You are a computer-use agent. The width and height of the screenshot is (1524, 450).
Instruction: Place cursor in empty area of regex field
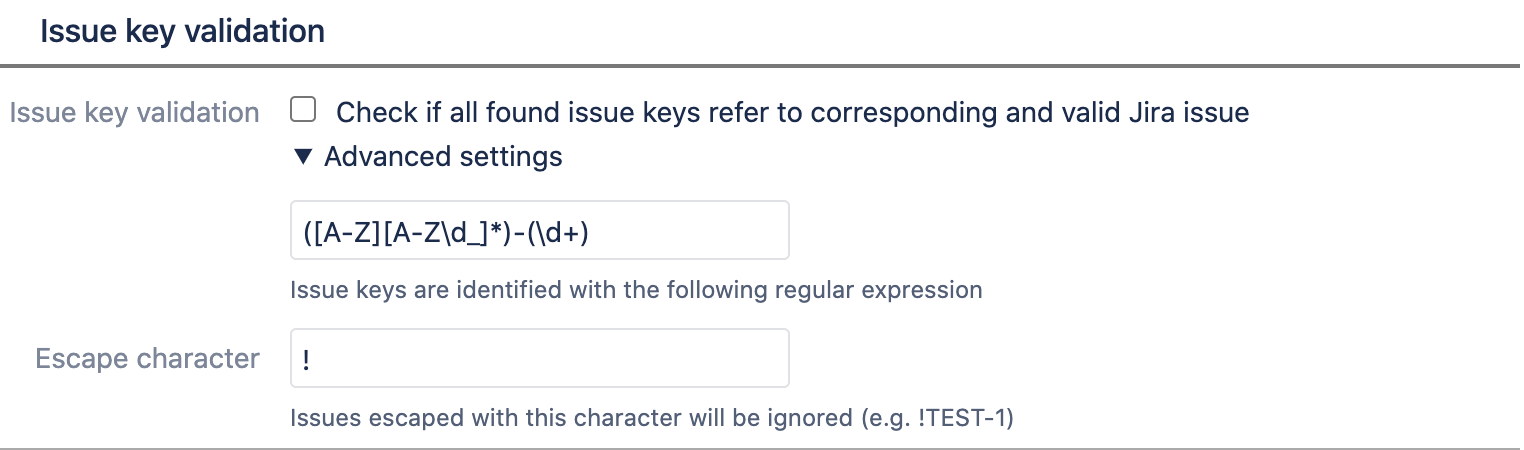pos(700,231)
